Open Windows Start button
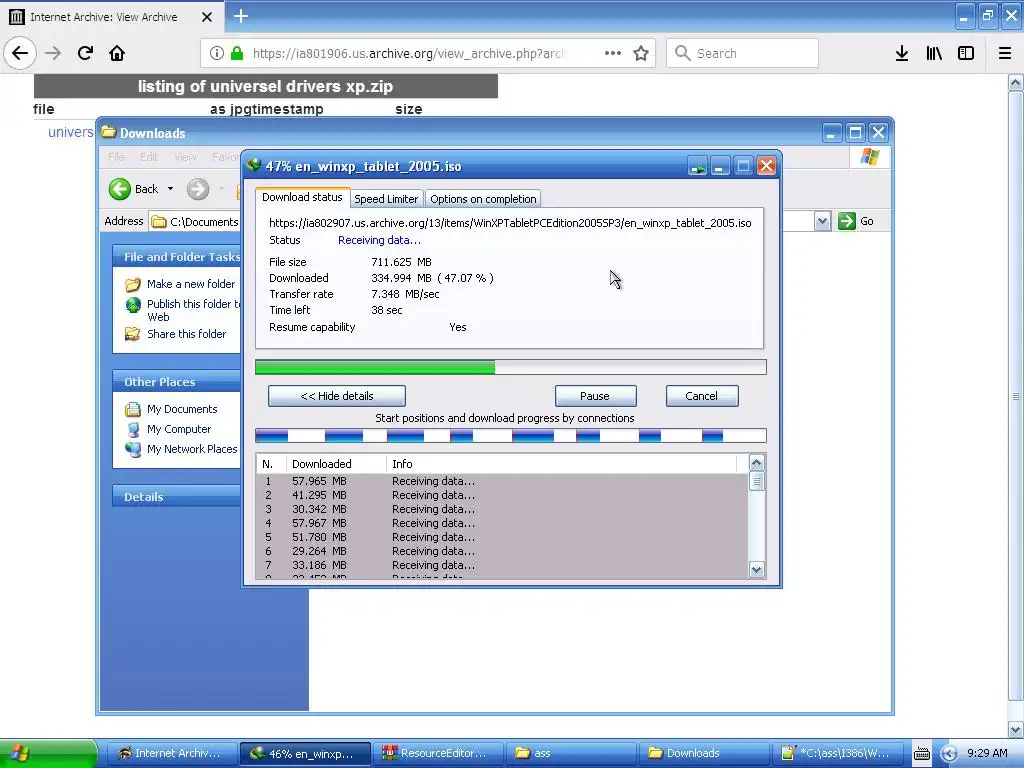Image resolution: width=1024 pixels, height=768 pixels. coord(48,753)
